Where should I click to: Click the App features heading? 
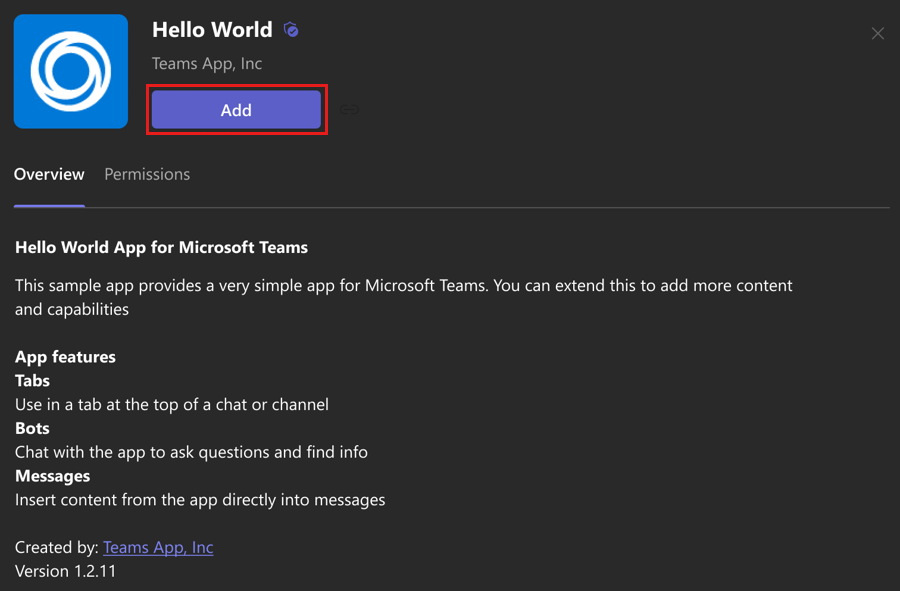pyautogui.click(x=65, y=357)
